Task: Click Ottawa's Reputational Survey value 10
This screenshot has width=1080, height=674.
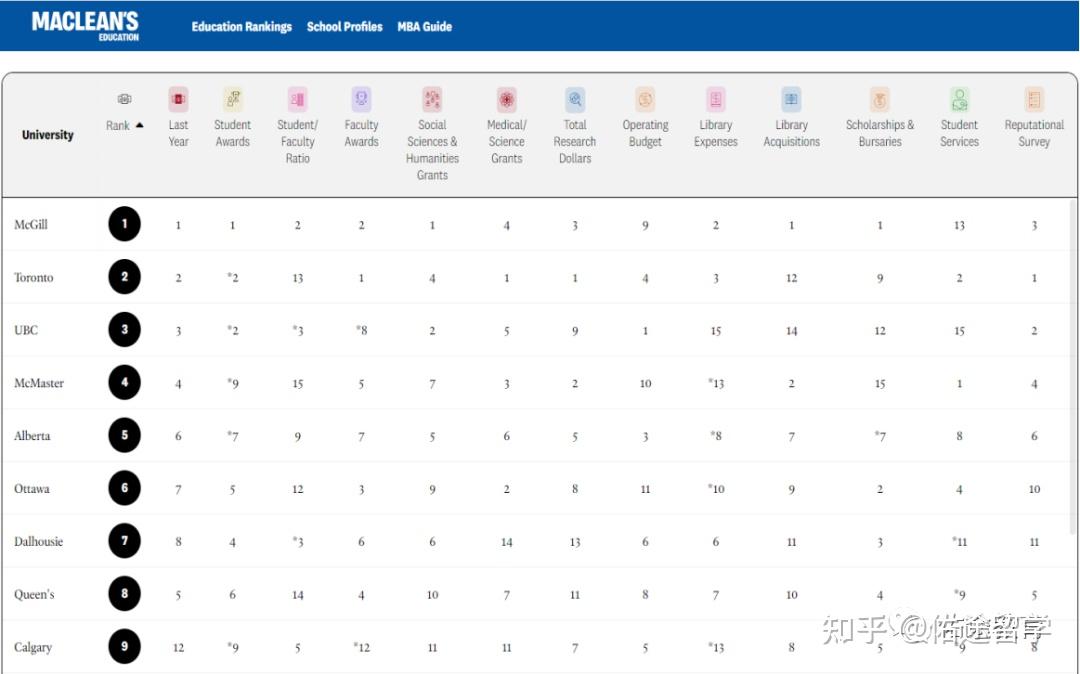Action: coord(1034,489)
